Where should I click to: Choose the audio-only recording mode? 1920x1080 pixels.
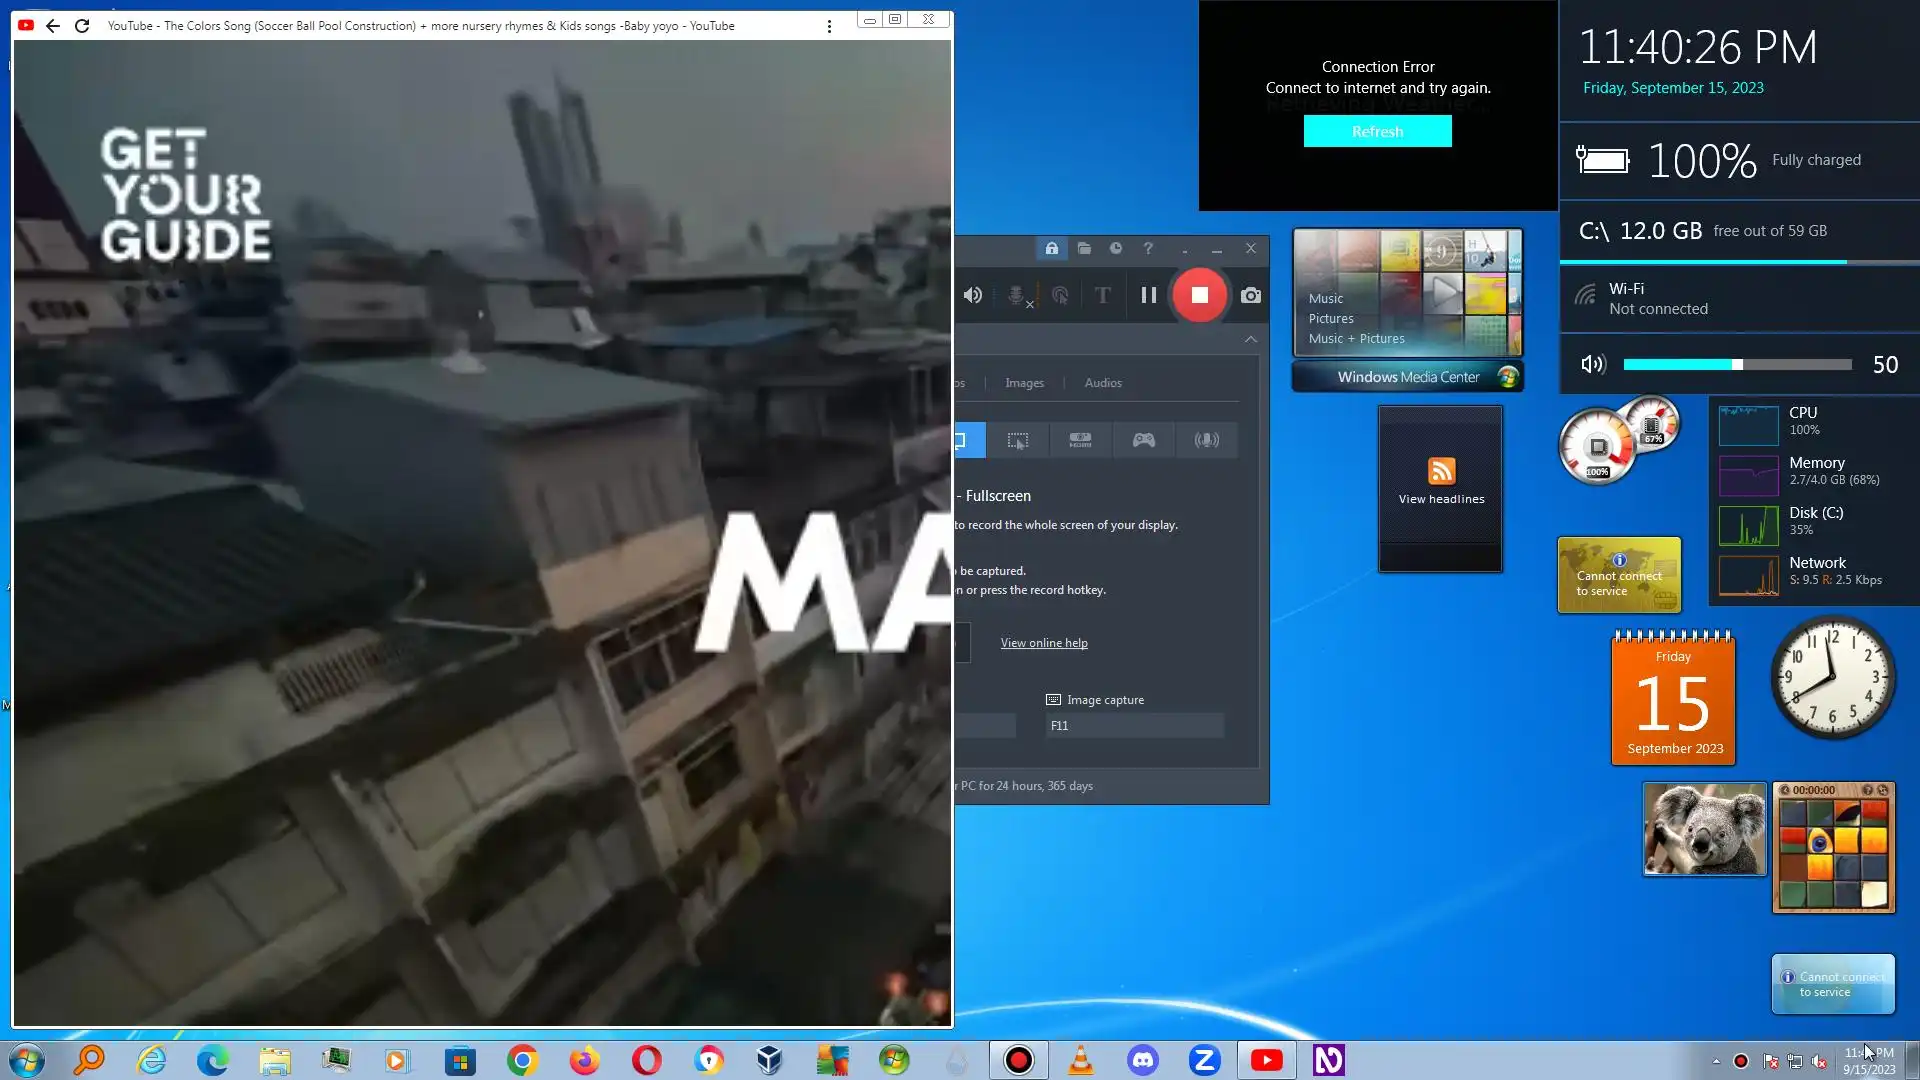[1206, 440]
